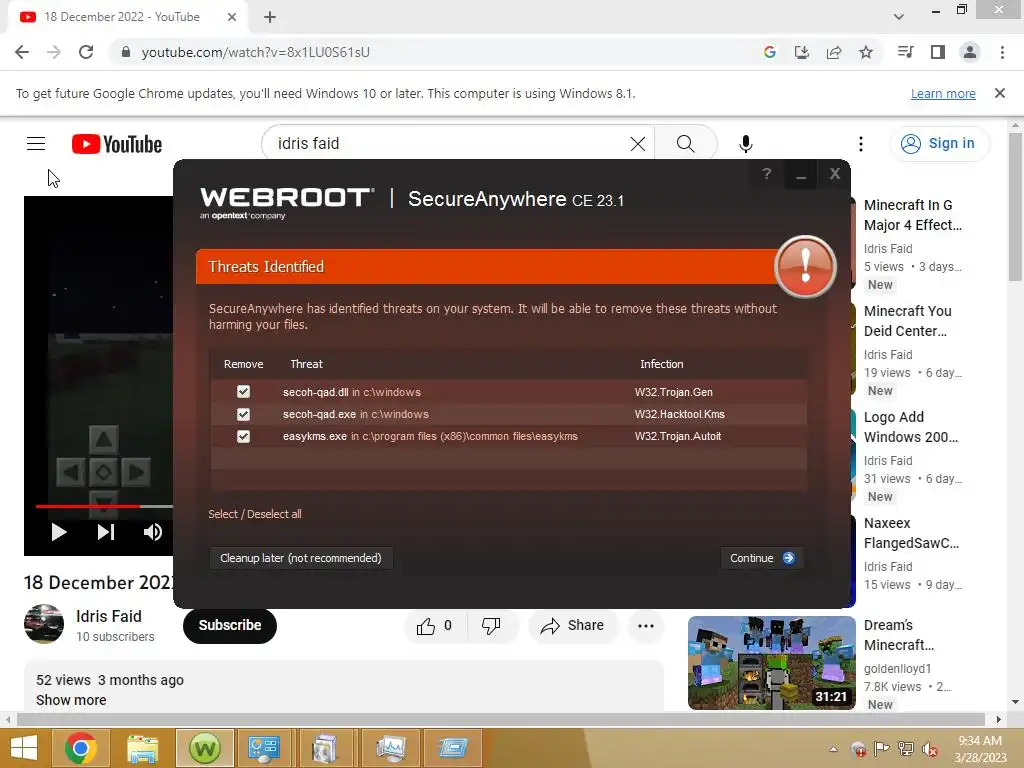Click the Google icon in address bar
Screen dimensions: 1024x768
(769, 52)
